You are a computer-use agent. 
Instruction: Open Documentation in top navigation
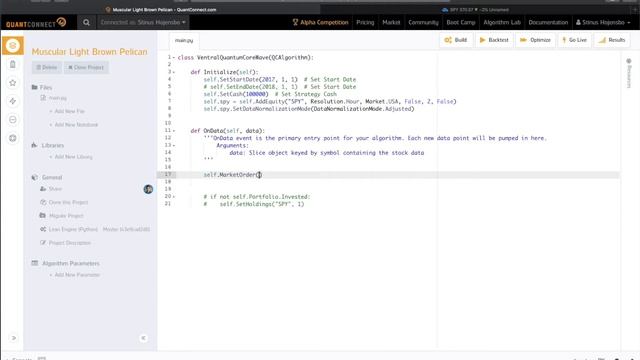548,22
